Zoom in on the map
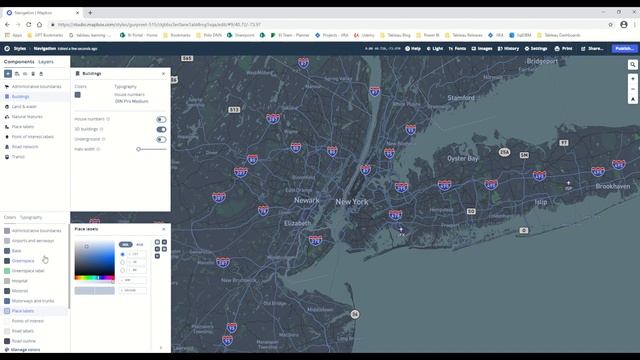Viewport: 640px width, 360px height. [x=633, y=79]
